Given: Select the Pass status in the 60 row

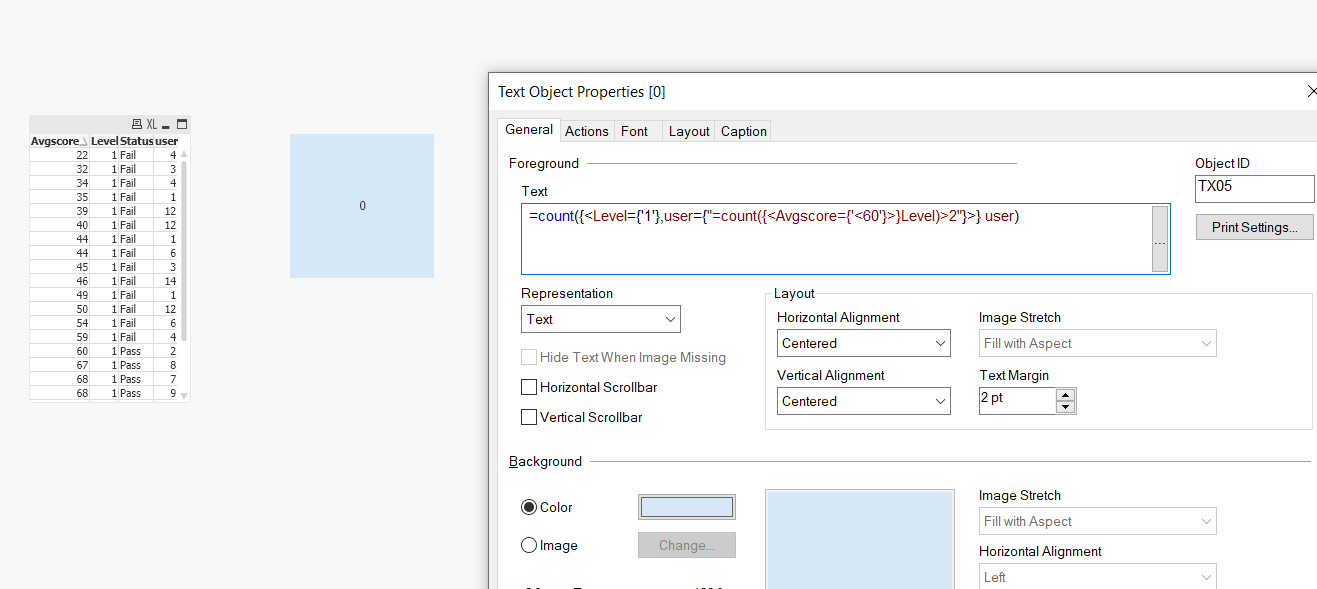Looking at the screenshot, I should pos(137,351).
